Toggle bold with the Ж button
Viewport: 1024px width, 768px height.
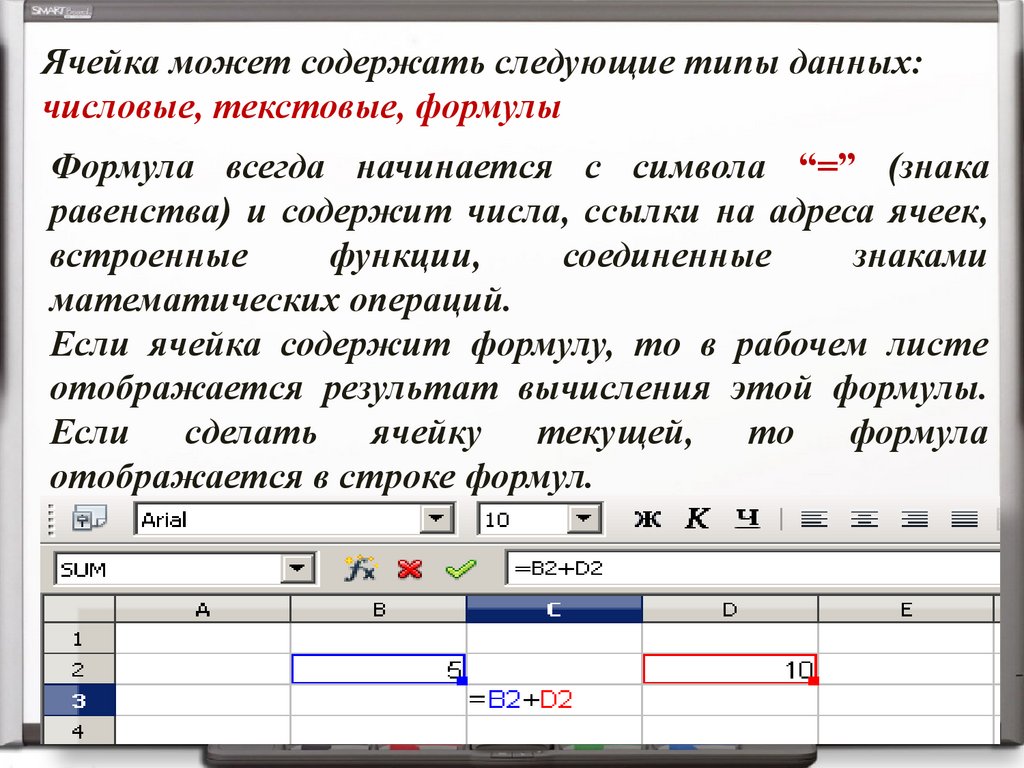pyautogui.click(x=647, y=519)
